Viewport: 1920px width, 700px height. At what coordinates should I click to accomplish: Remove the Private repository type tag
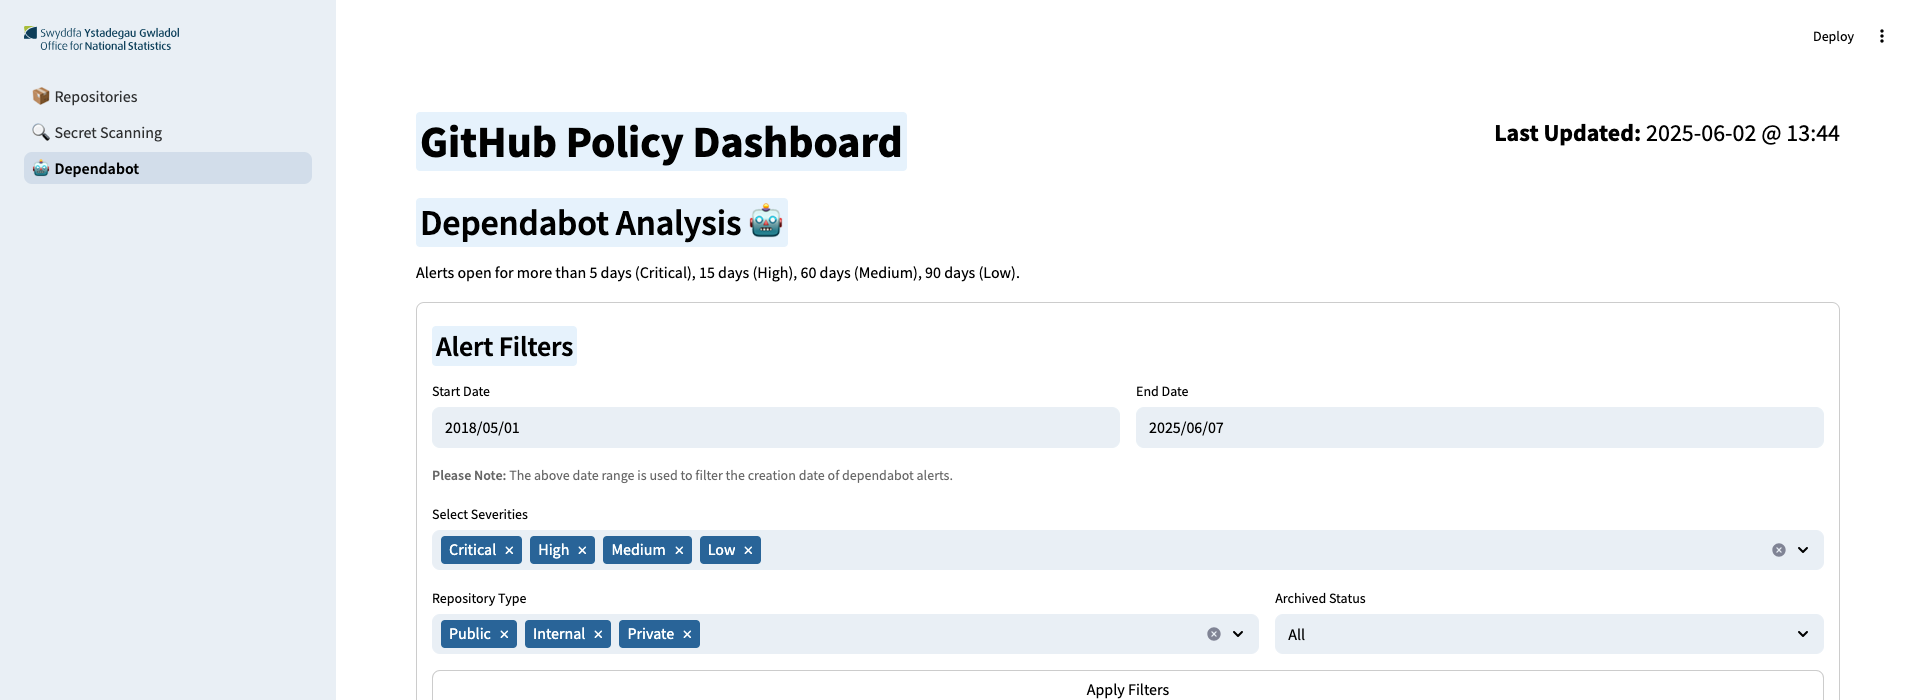pyautogui.click(x=687, y=634)
